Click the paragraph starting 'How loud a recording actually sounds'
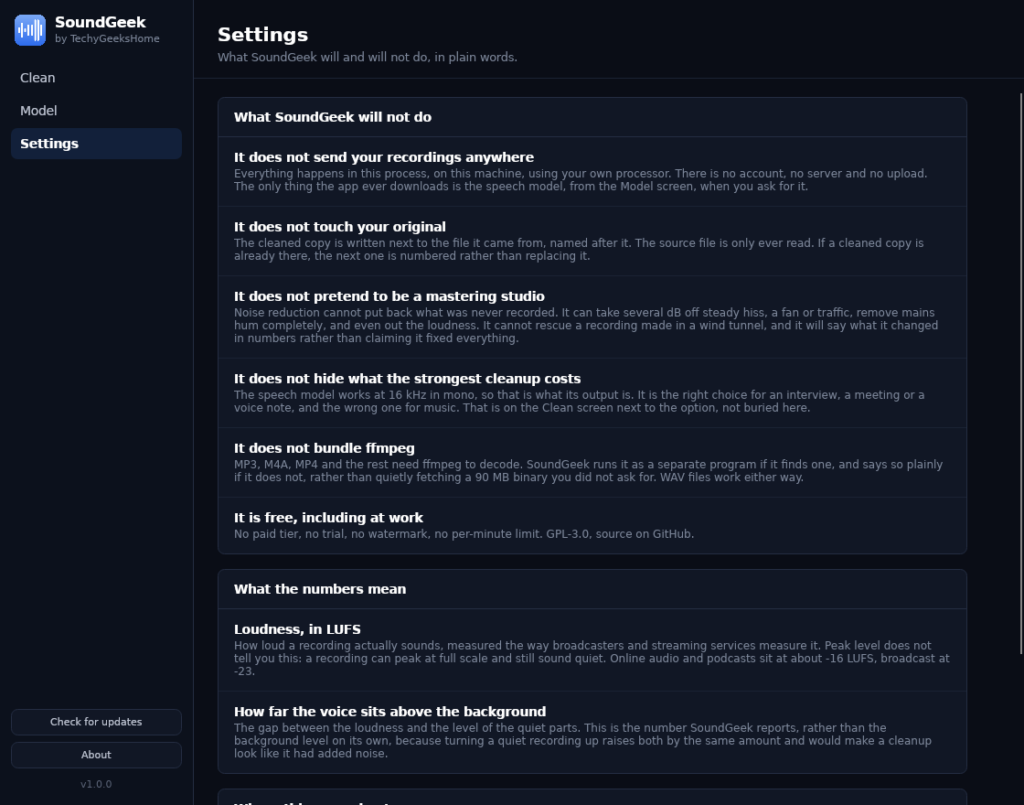Image resolution: width=1024 pixels, height=805 pixels. [x=592, y=658]
